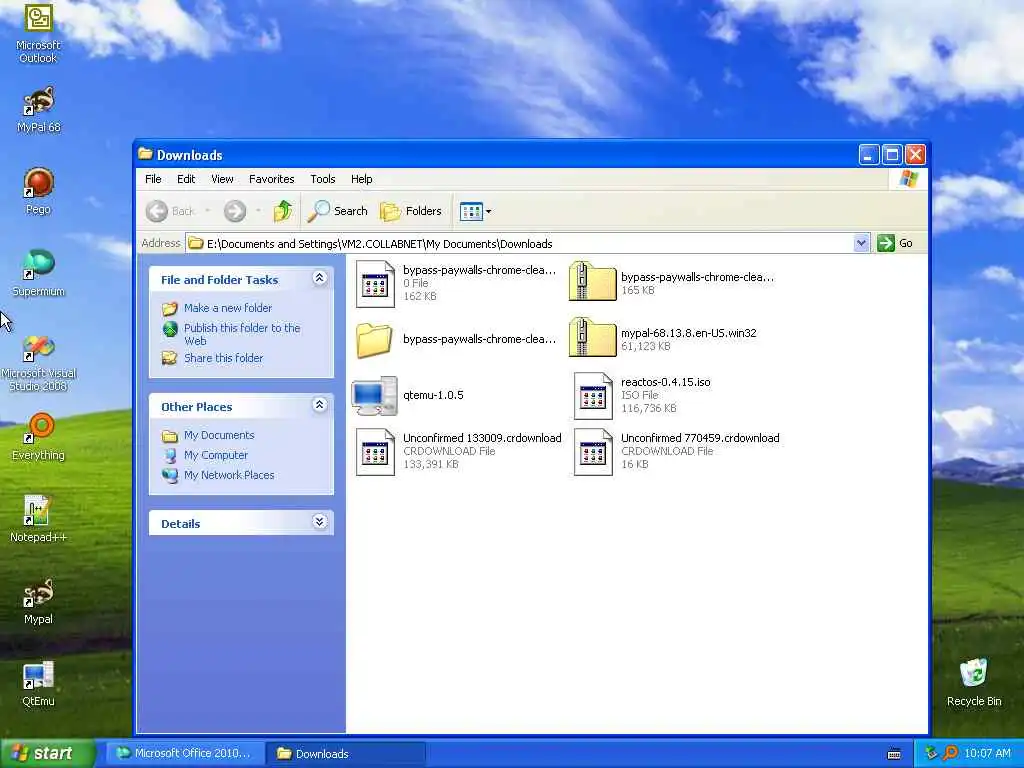Click the orange magnifier tray icon

point(950,753)
